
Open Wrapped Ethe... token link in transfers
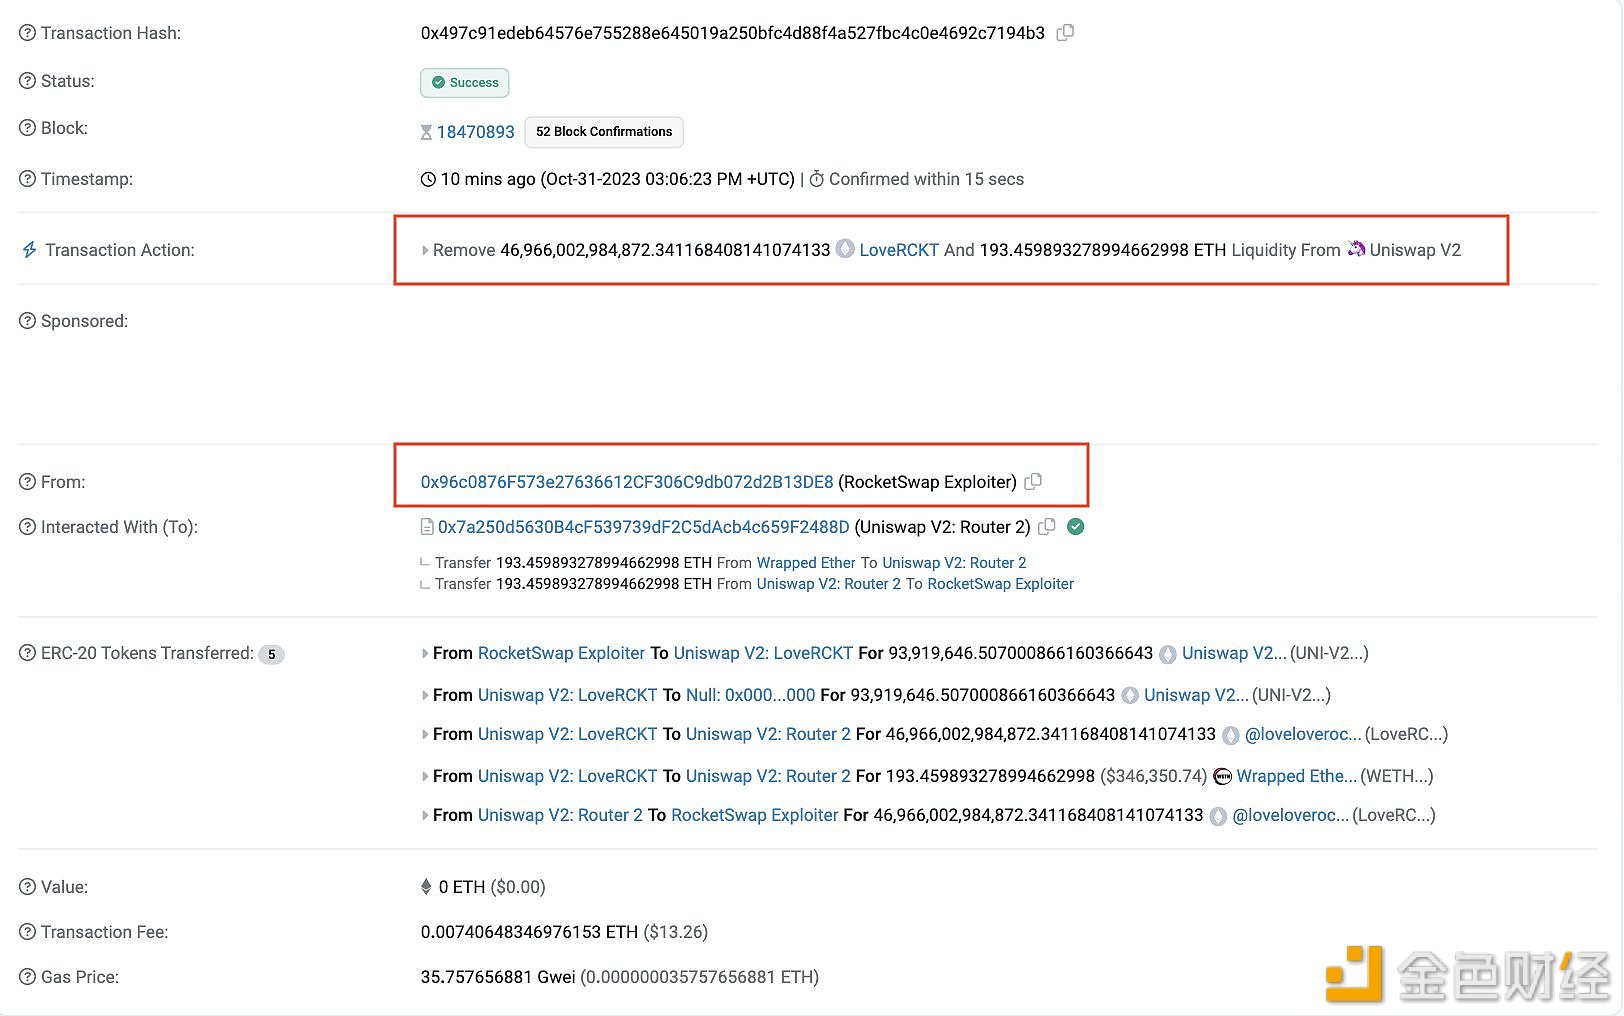(1297, 776)
